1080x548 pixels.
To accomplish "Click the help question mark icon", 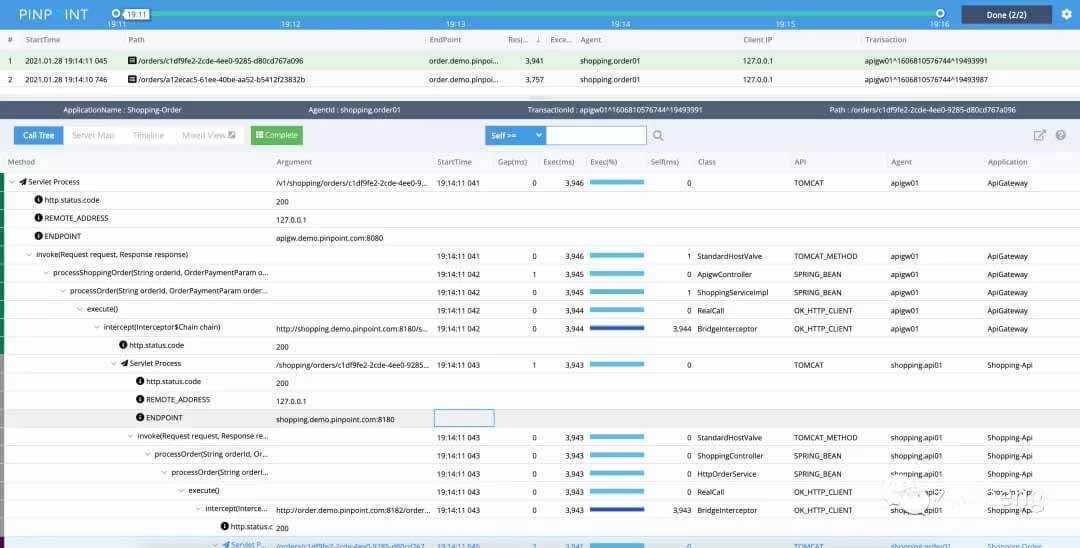I will pos(1060,135).
